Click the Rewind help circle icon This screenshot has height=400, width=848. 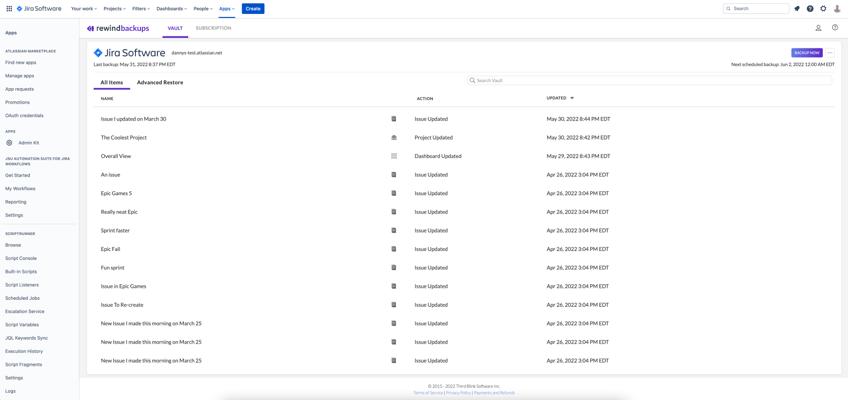[x=835, y=28]
